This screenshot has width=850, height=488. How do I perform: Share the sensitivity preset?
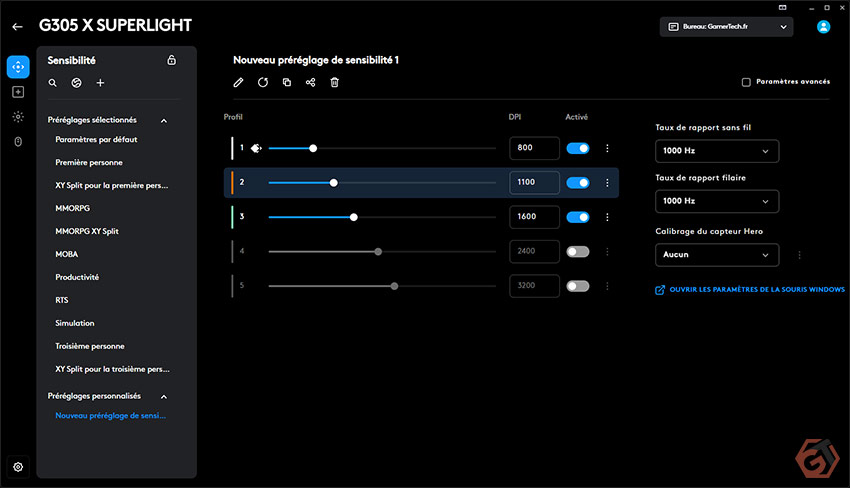[x=311, y=82]
